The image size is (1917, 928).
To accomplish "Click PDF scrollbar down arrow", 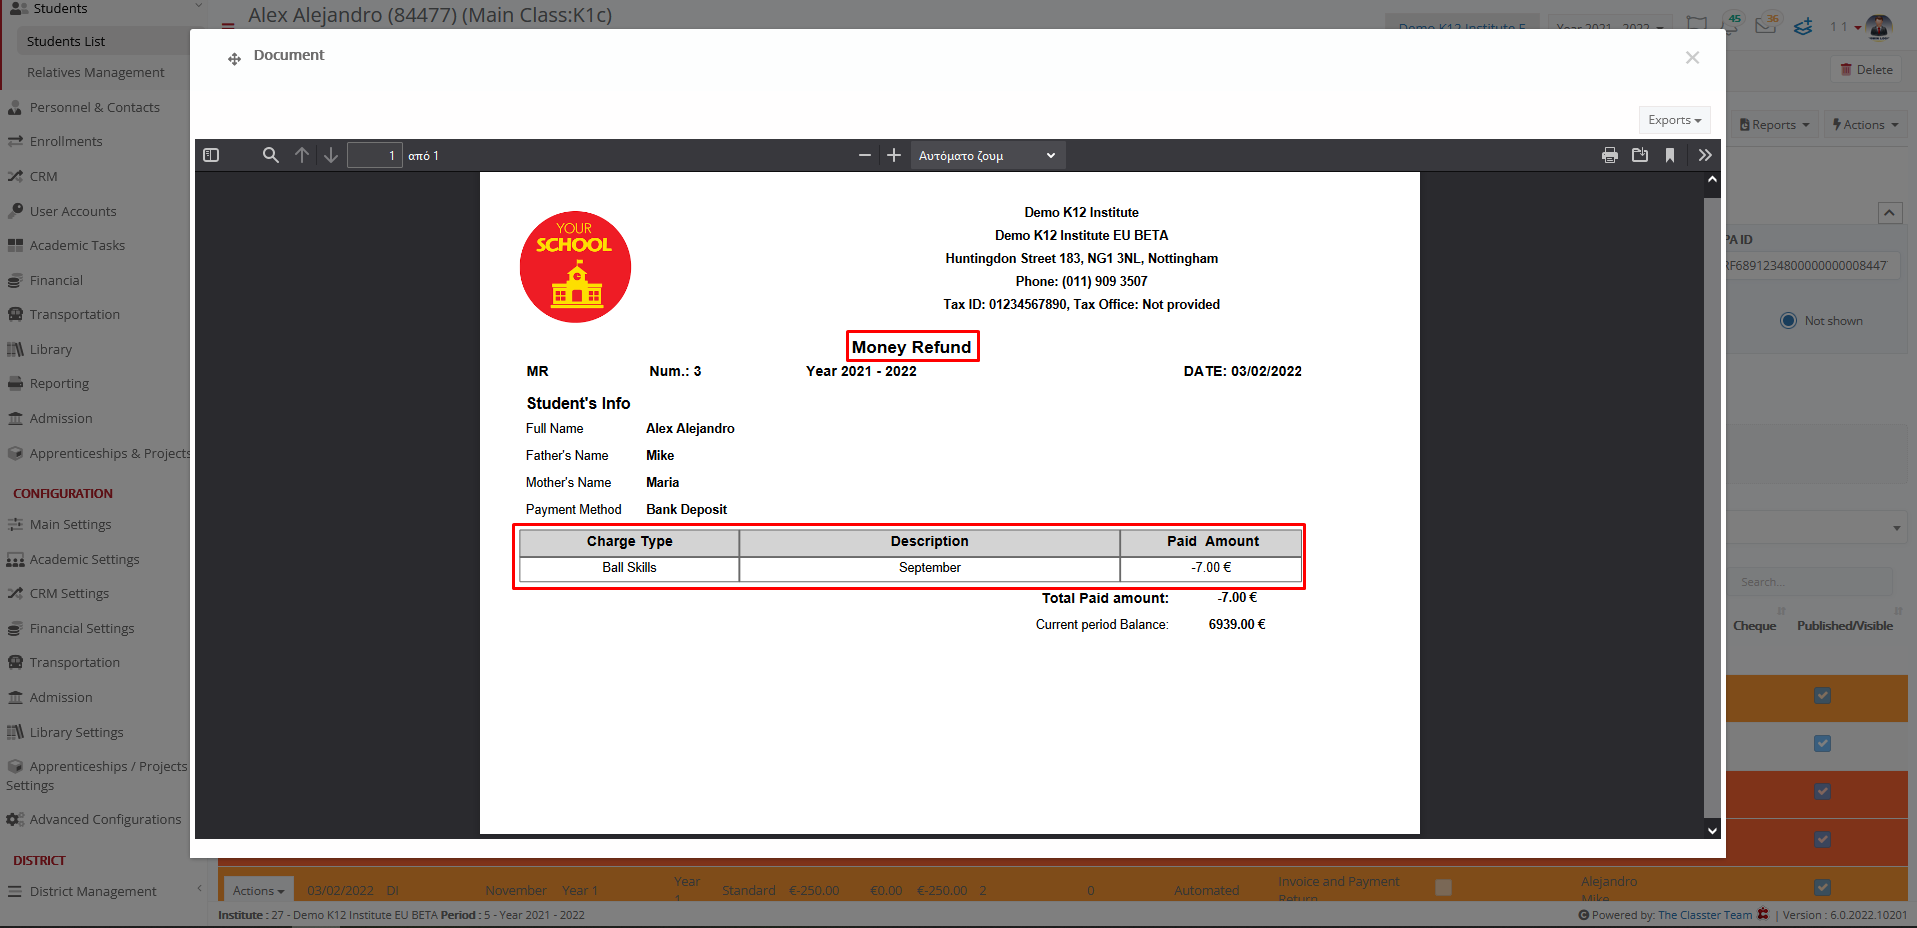I will tap(1712, 830).
